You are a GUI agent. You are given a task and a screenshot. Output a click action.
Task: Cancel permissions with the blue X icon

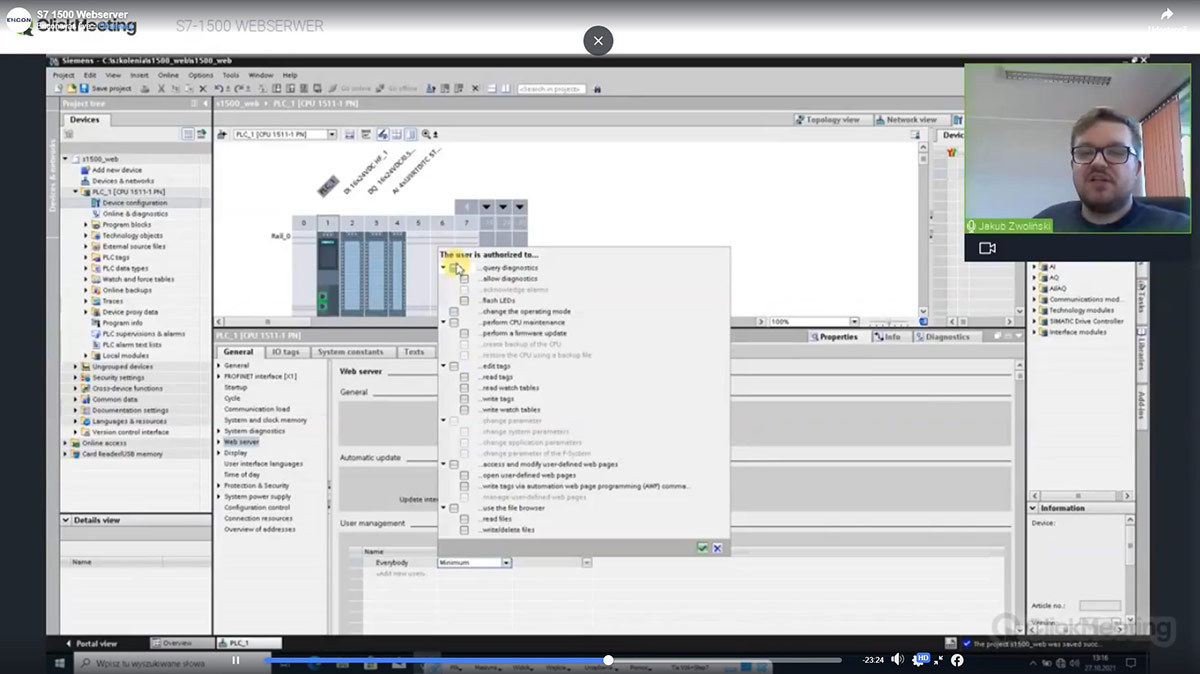click(717, 548)
